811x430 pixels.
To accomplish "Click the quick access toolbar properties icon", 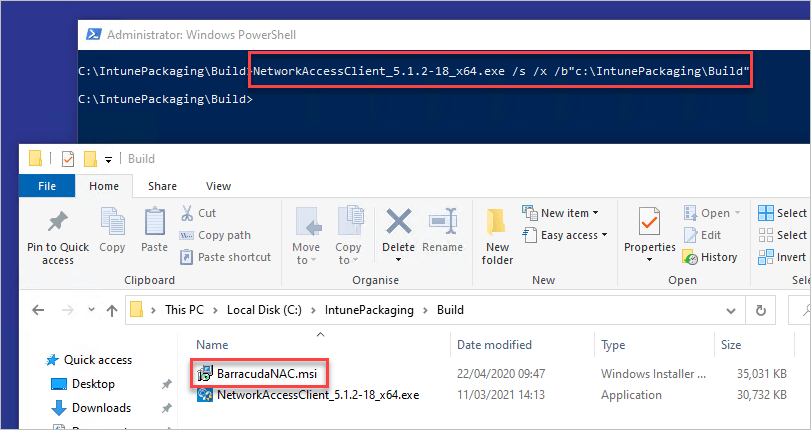I will pyautogui.click(x=68, y=159).
